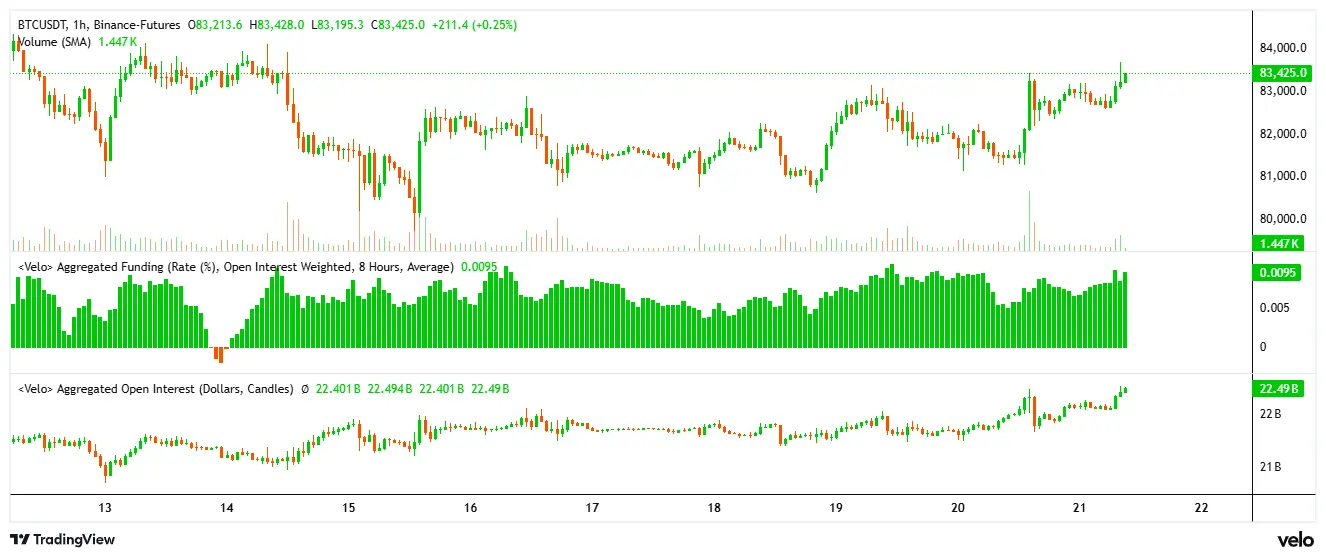Click the 83,425.0 current price label
The image size is (1326, 557).
[x=1281, y=73]
